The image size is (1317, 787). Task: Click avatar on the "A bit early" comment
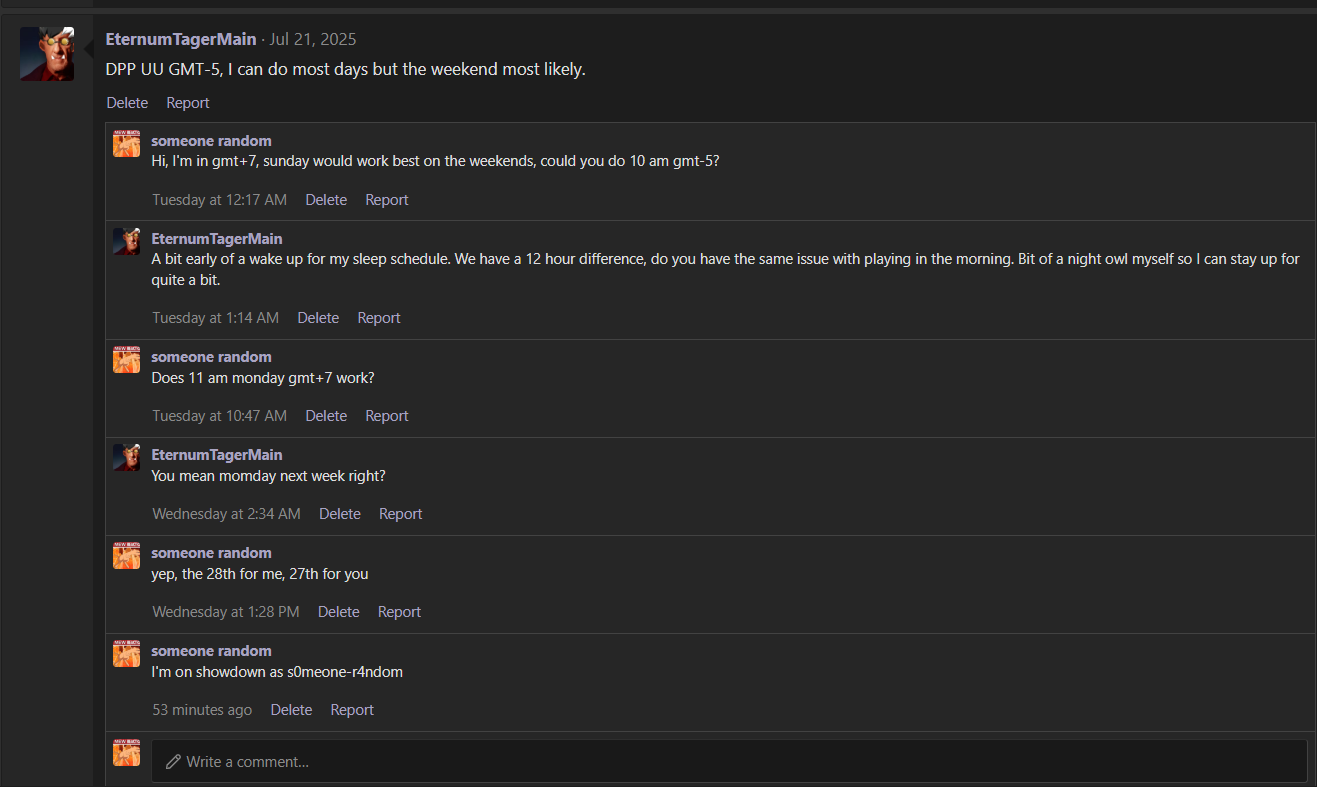tap(126, 242)
